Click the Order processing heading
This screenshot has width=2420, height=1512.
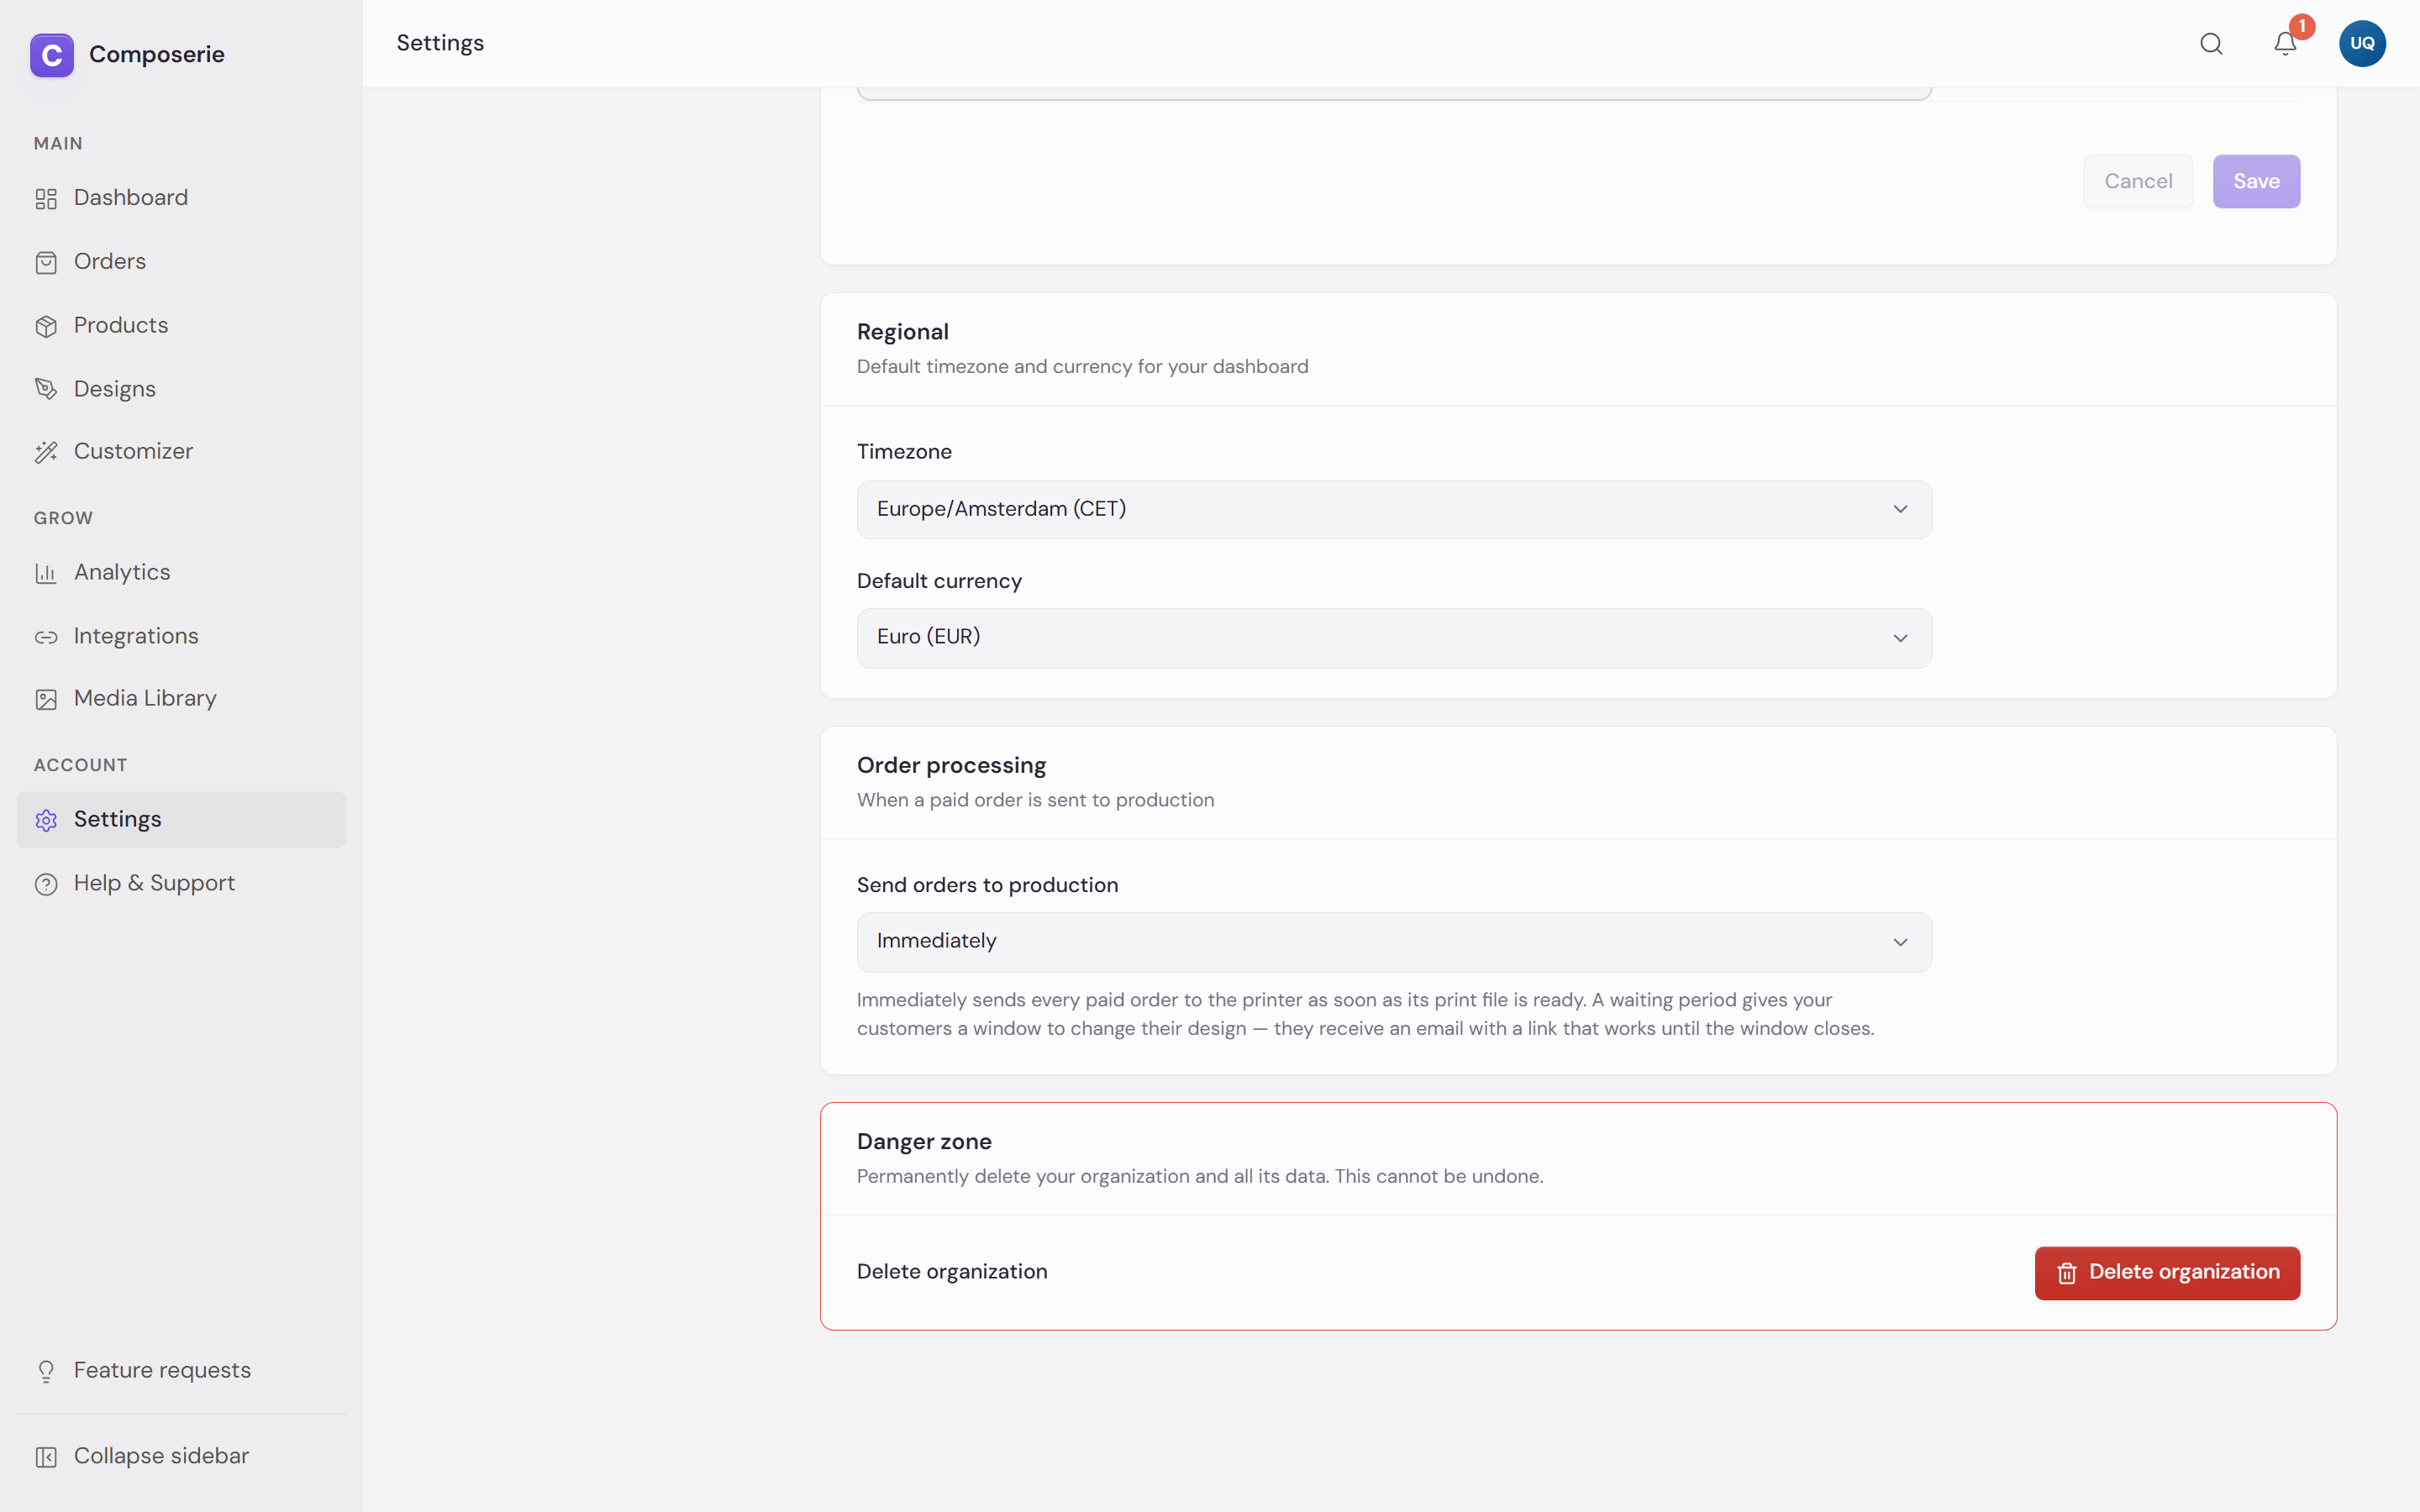951,766
